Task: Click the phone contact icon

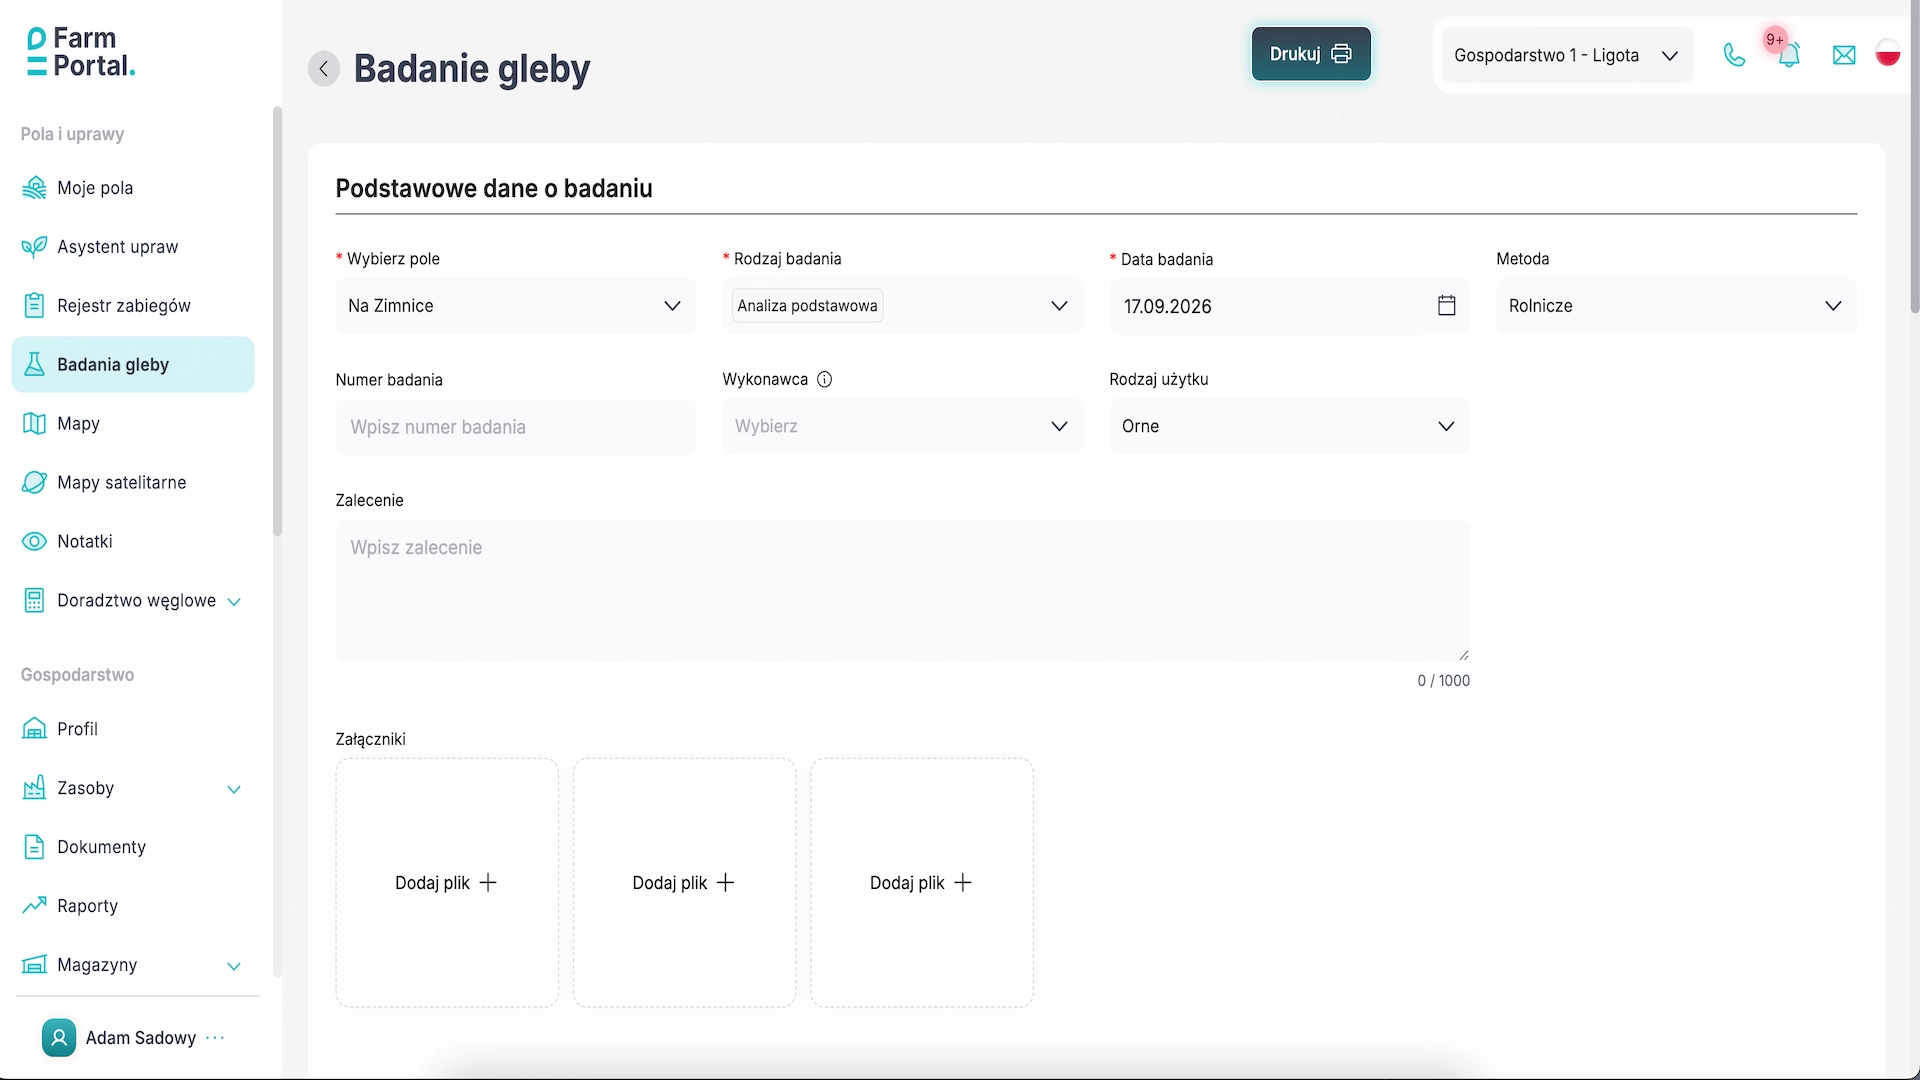Action: tap(1734, 55)
